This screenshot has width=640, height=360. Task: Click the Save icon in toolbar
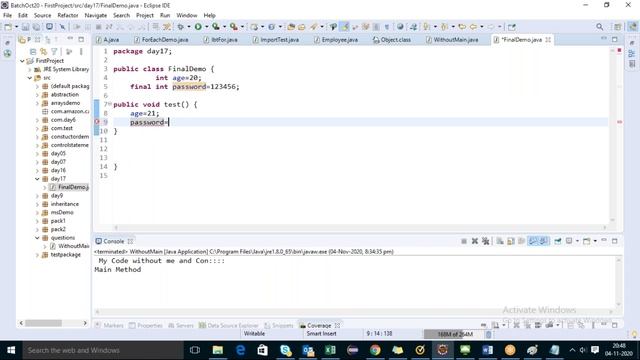(x=25, y=27)
